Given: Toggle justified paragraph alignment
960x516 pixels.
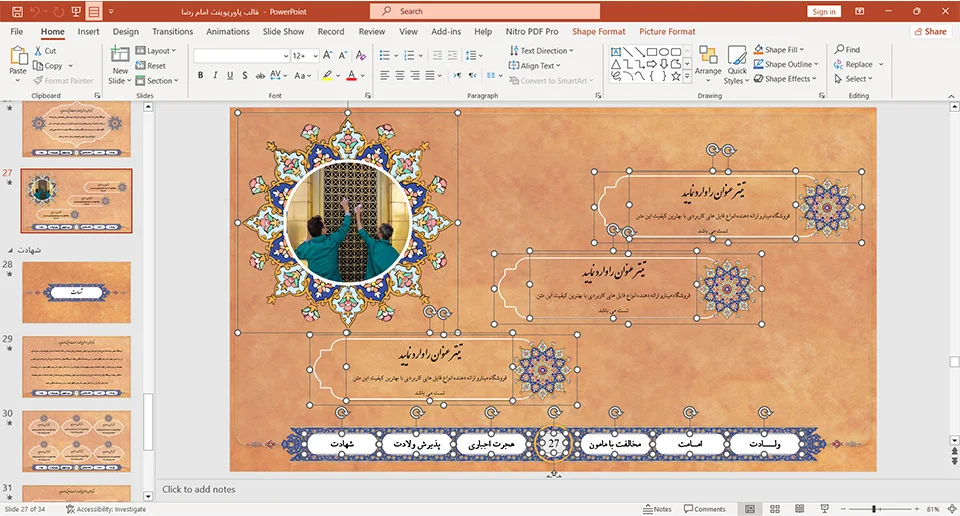Looking at the screenshot, I should (x=430, y=75).
